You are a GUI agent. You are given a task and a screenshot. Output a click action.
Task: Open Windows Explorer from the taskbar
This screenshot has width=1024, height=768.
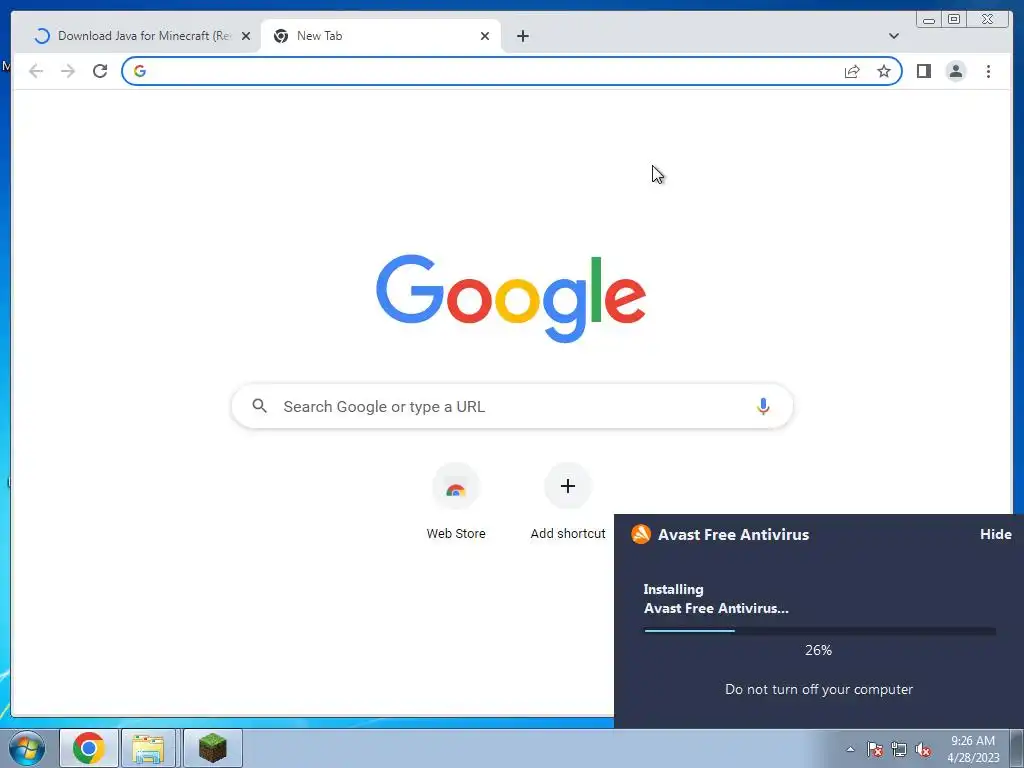point(148,748)
